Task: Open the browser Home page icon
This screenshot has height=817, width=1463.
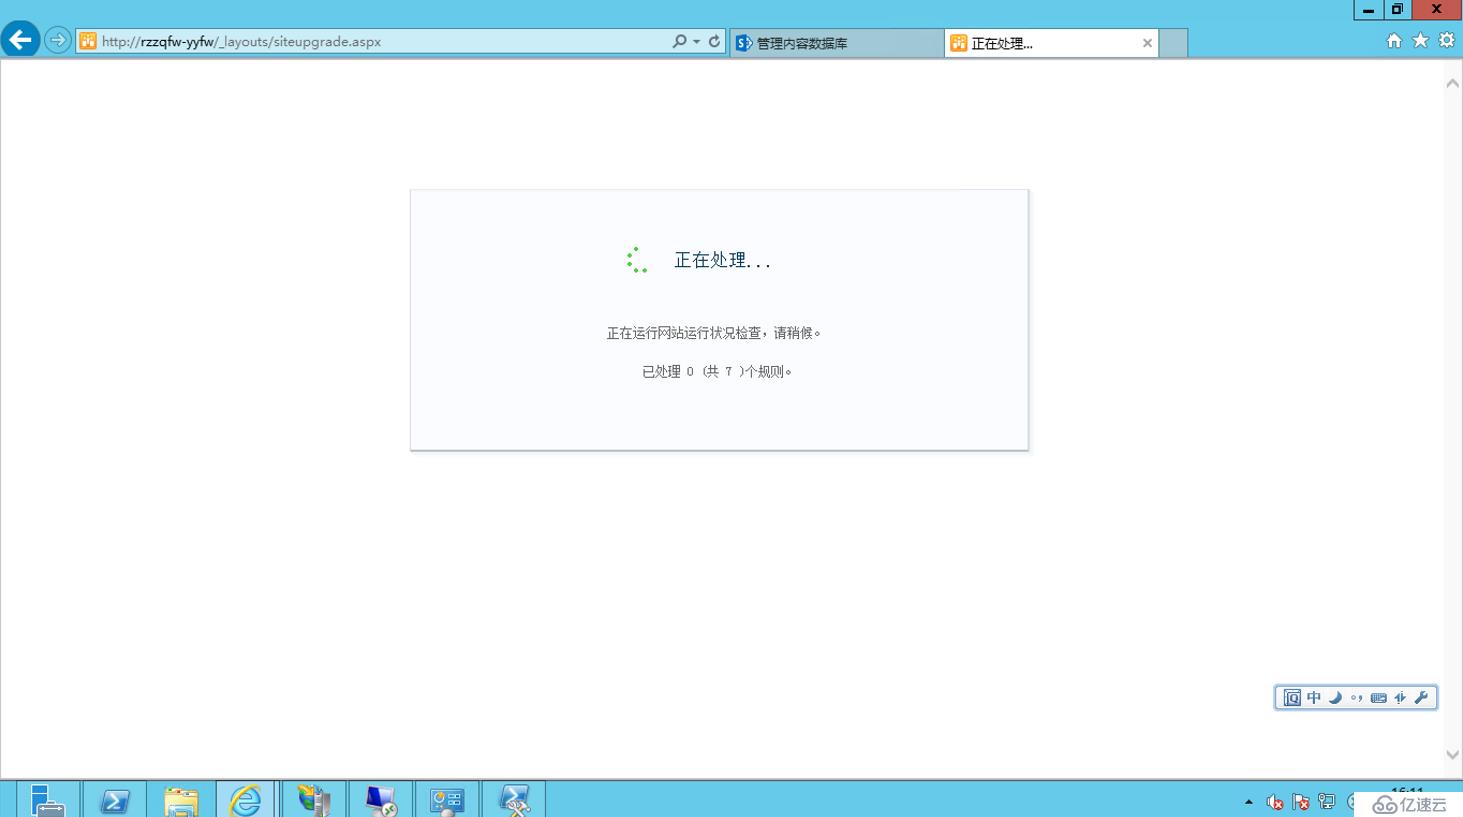Action: (1394, 41)
